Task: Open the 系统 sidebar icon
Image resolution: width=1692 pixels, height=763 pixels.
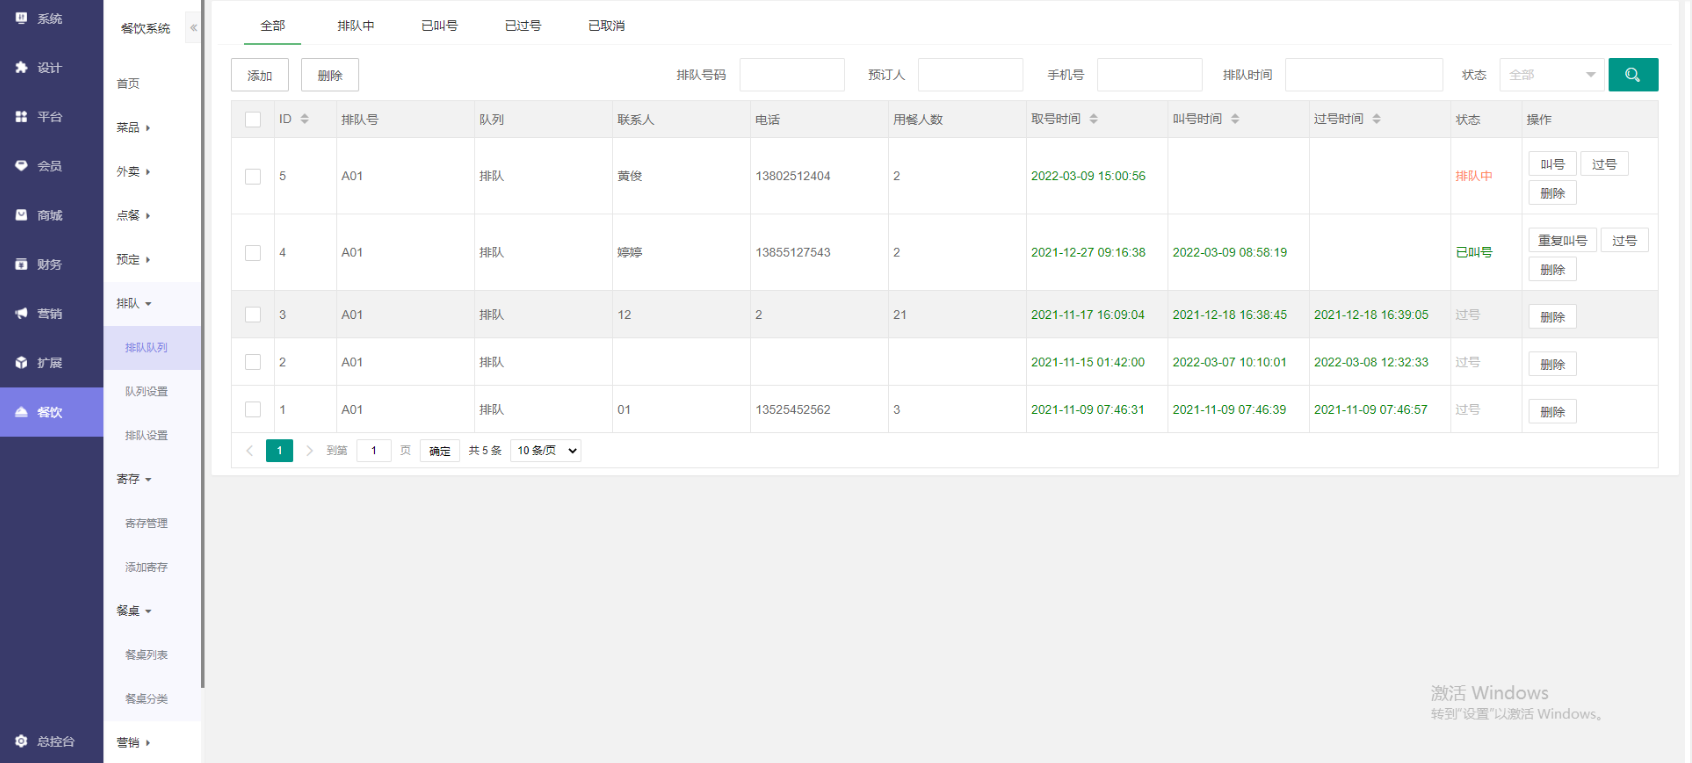Action: (21, 18)
